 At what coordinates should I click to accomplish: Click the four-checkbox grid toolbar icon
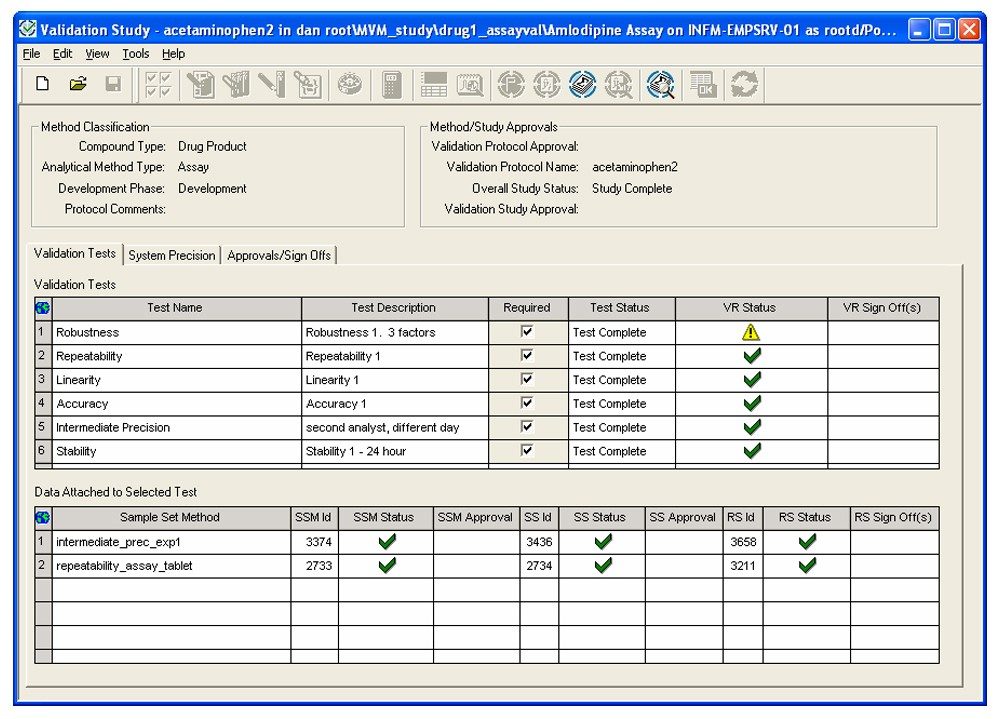click(158, 84)
